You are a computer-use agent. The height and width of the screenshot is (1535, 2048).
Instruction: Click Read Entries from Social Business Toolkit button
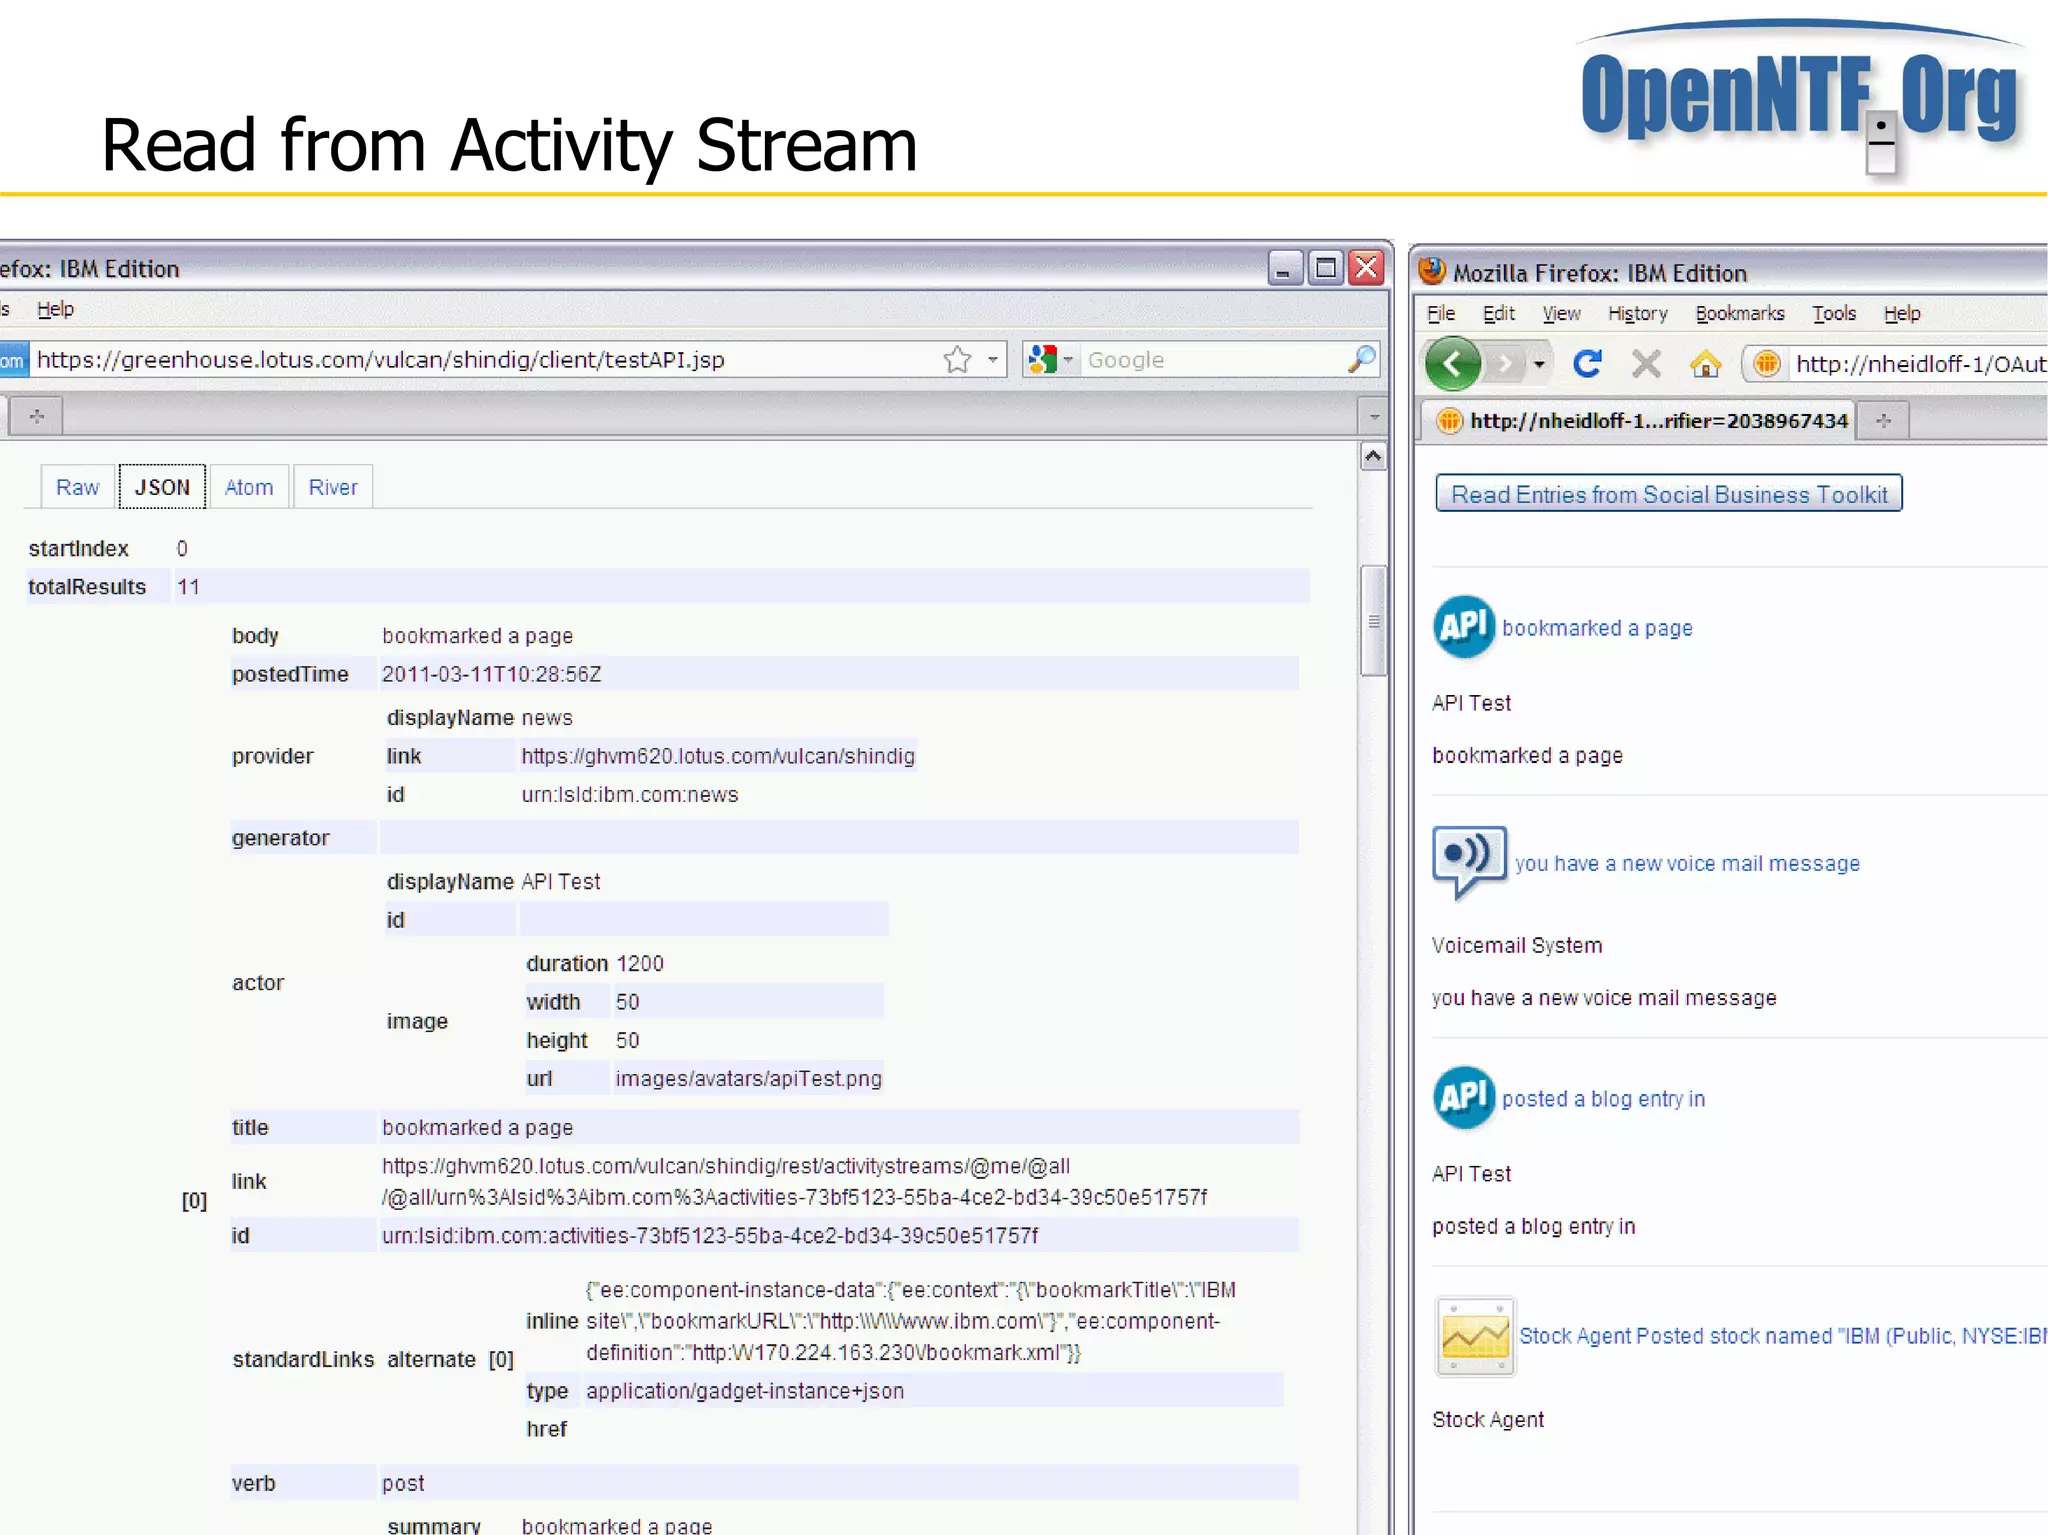click(1668, 494)
